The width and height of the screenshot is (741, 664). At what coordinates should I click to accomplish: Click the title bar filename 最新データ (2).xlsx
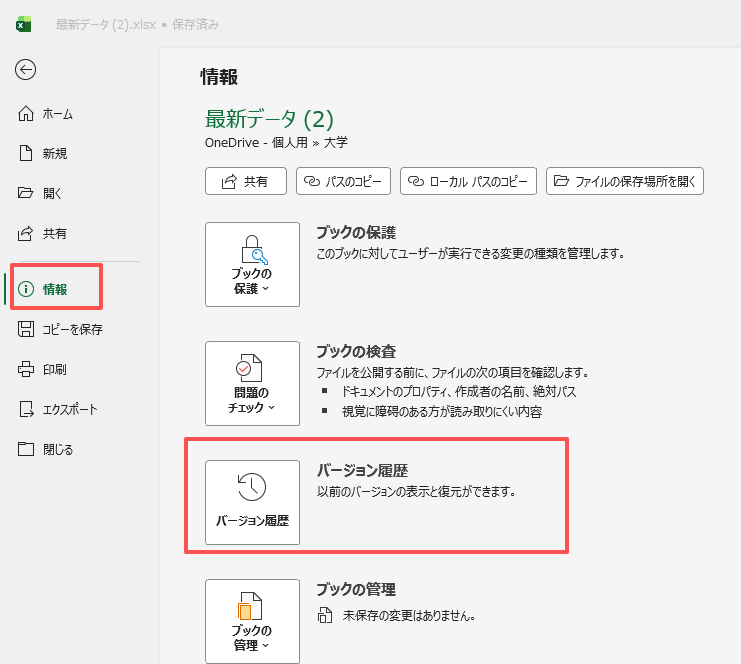(106, 25)
